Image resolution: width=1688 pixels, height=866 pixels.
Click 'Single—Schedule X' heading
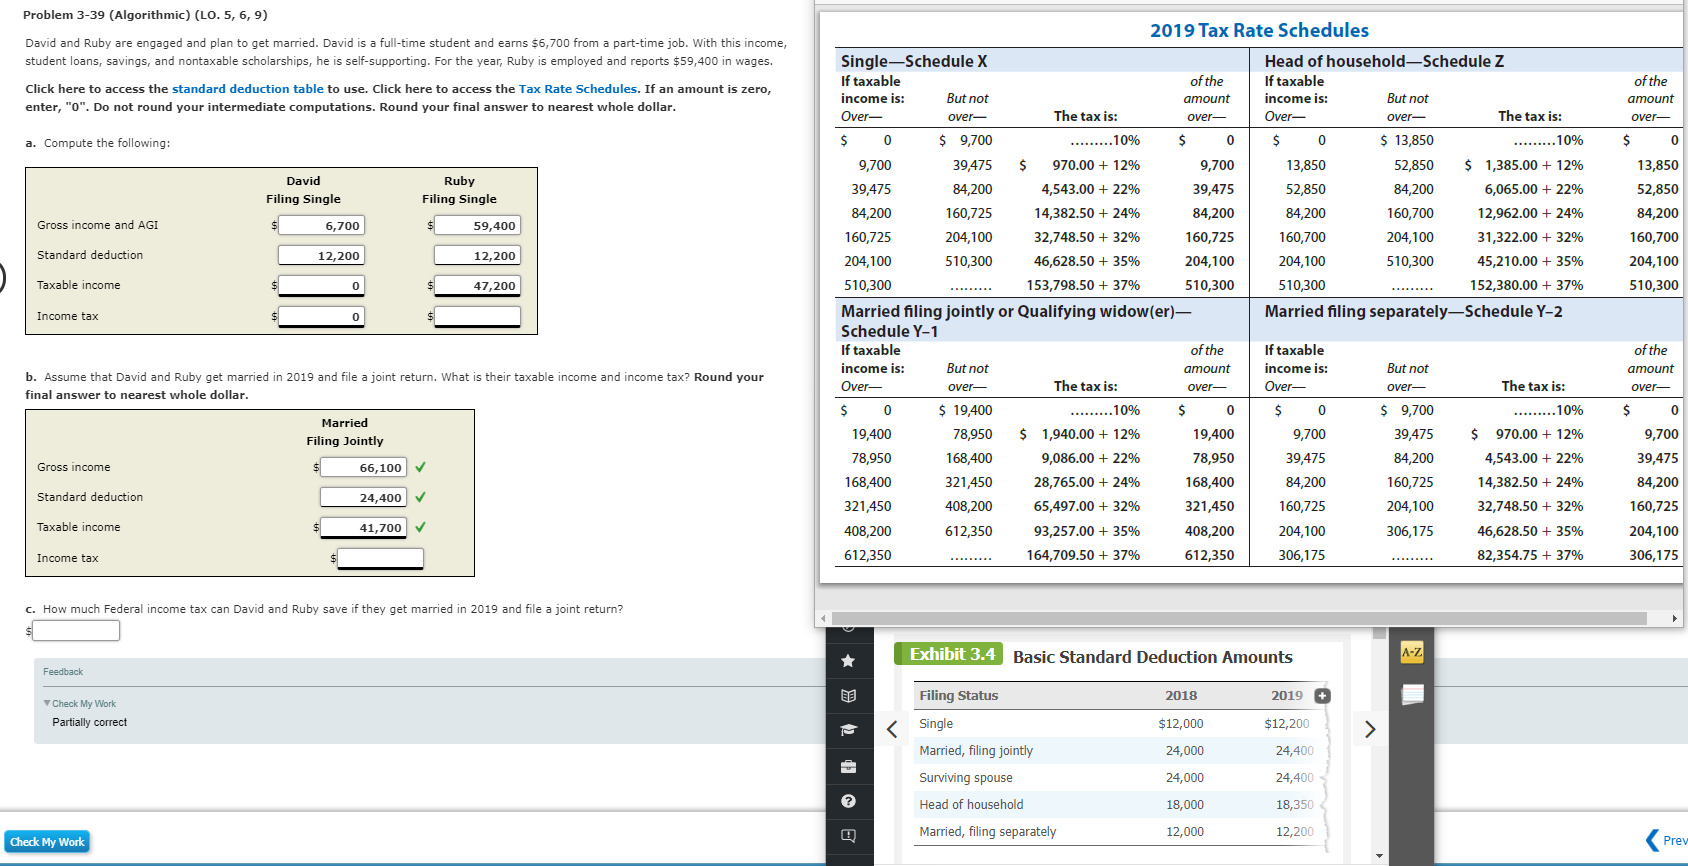tap(914, 61)
